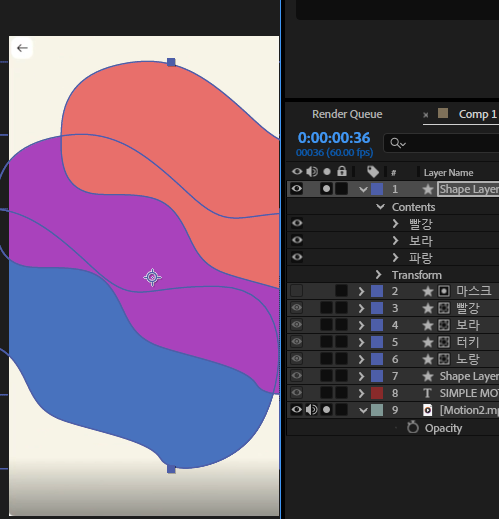
Task: Collapse the Contents group
Action: pyautogui.click(x=380, y=207)
